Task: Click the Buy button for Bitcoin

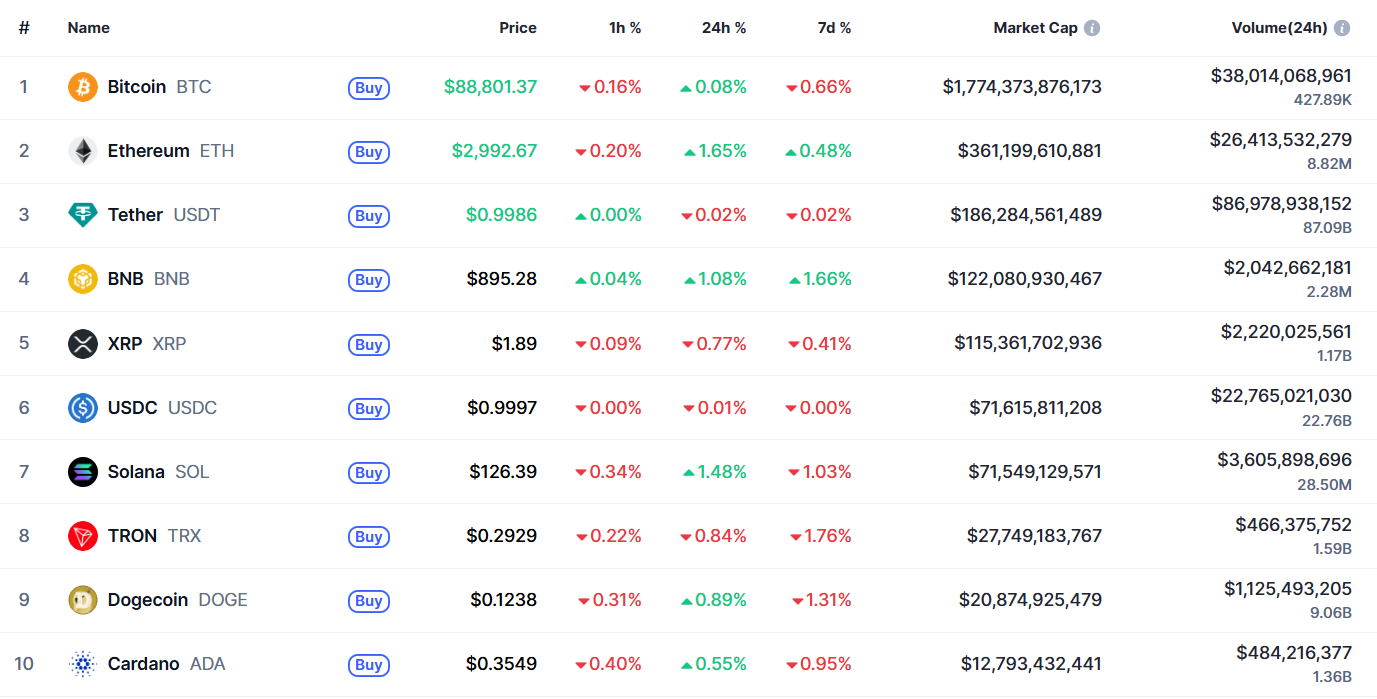Action: (369, 88)
